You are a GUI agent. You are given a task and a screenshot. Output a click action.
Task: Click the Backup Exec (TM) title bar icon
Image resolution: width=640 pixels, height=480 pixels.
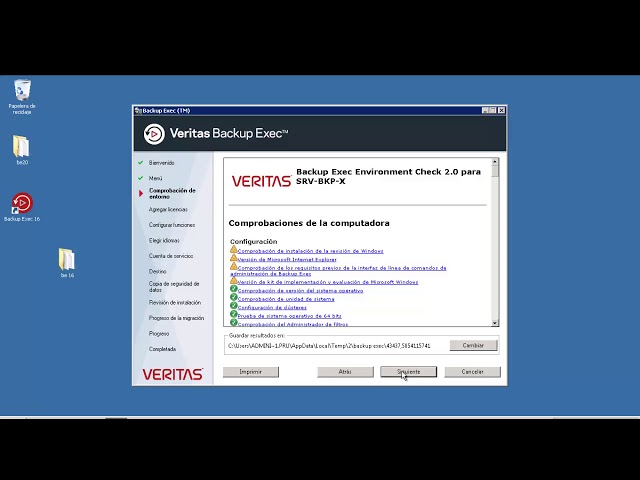[138, 111]
